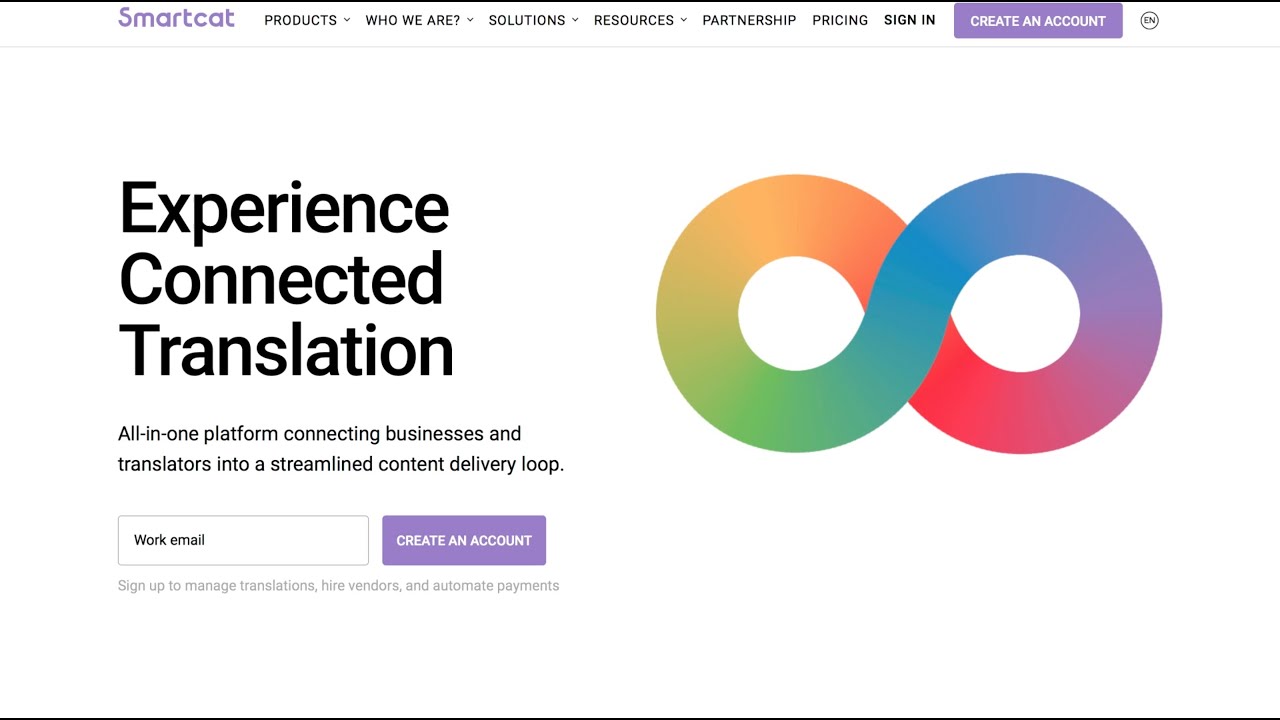Focus the Work email input field
Screen dimensions: 1280x720
(243, 540)
